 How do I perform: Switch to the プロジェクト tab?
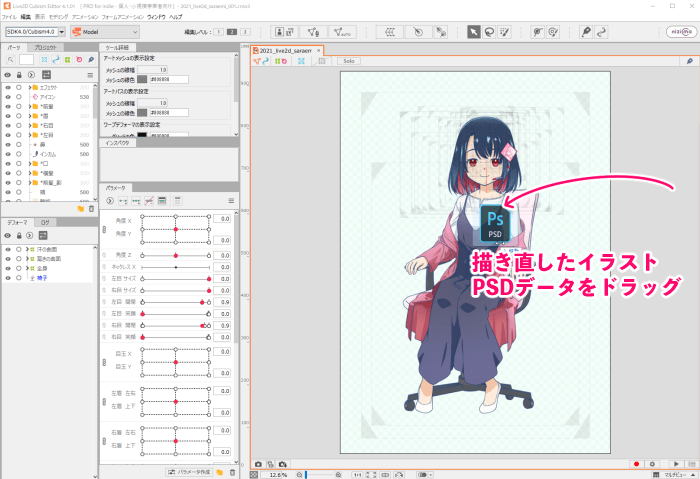46,47
